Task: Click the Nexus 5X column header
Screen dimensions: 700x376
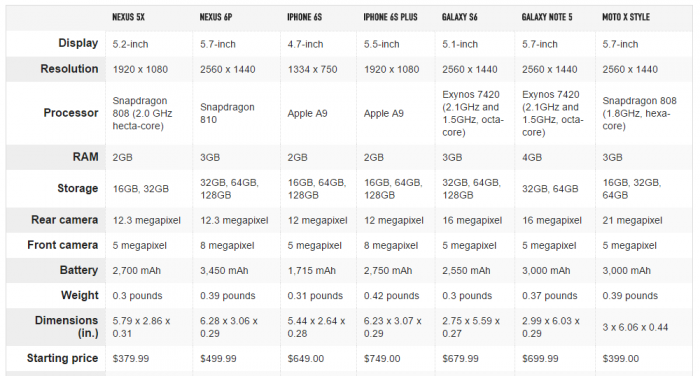Action: 129,17
